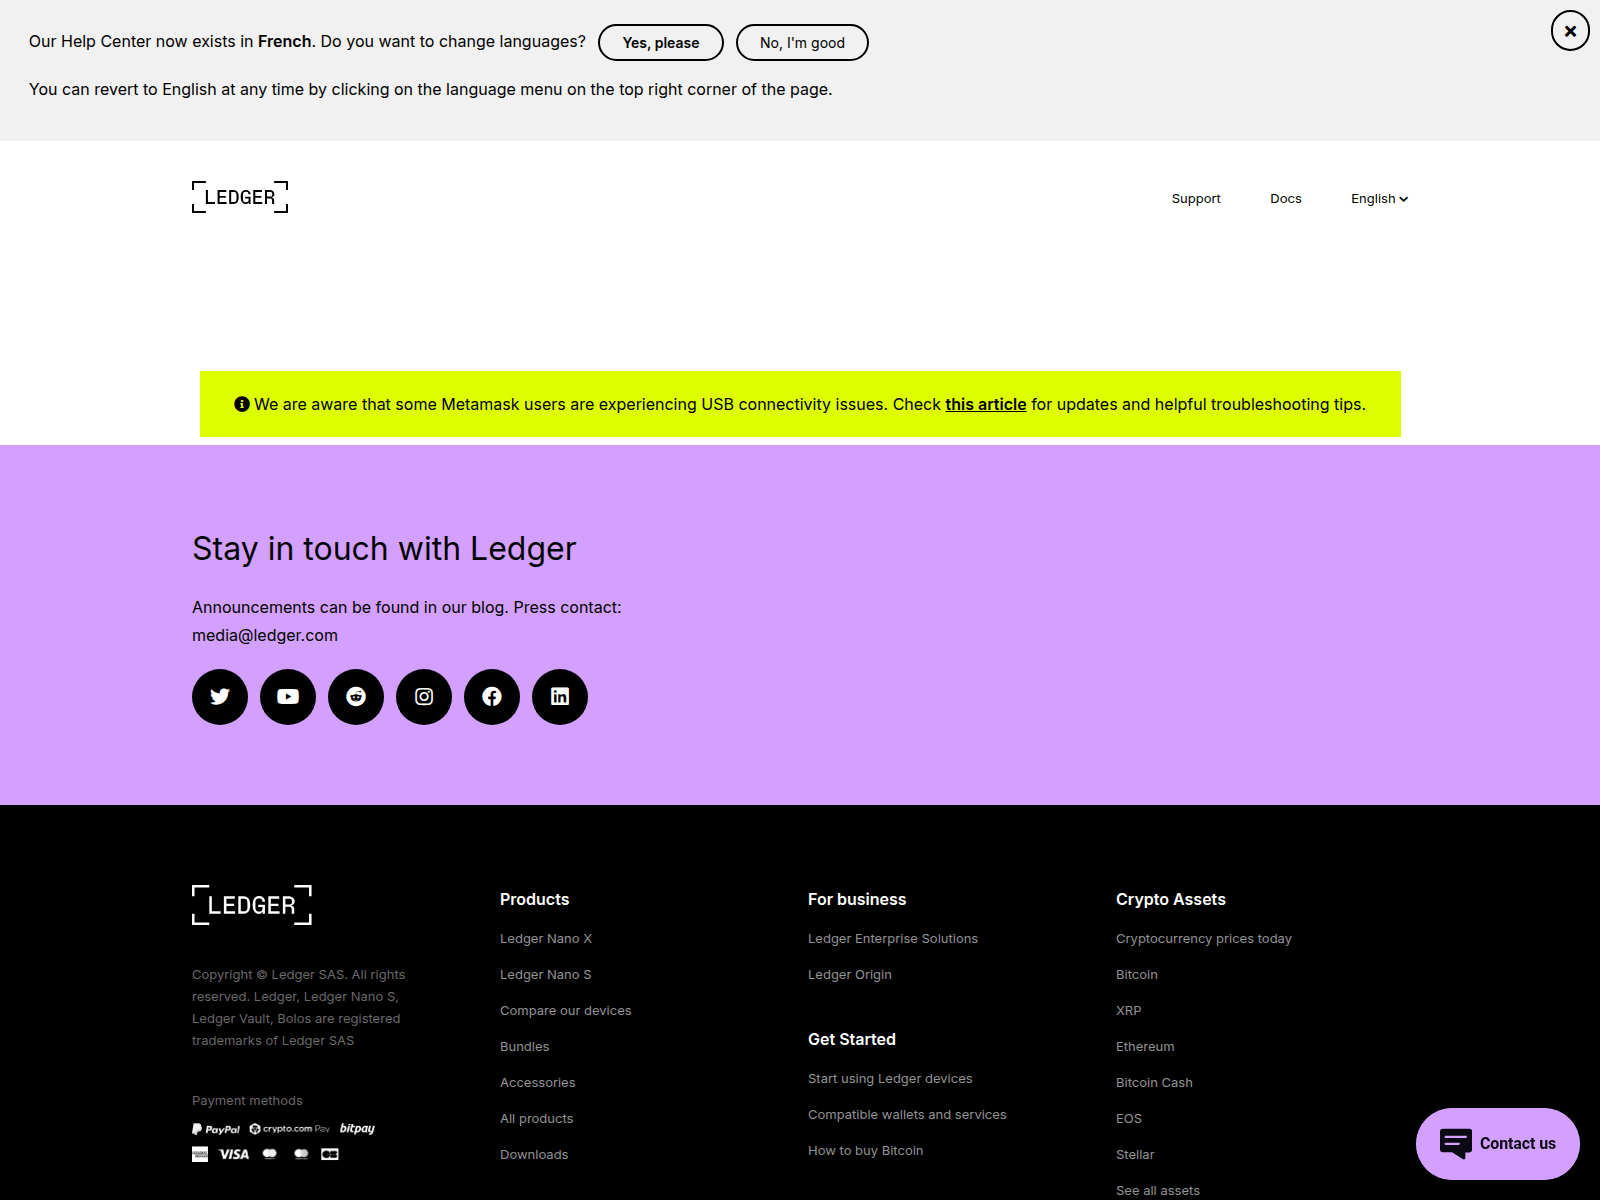This screenshot has width=1600, height=1200.
Task: Click the Reddit social icon
Action: [x=356, y=697]
